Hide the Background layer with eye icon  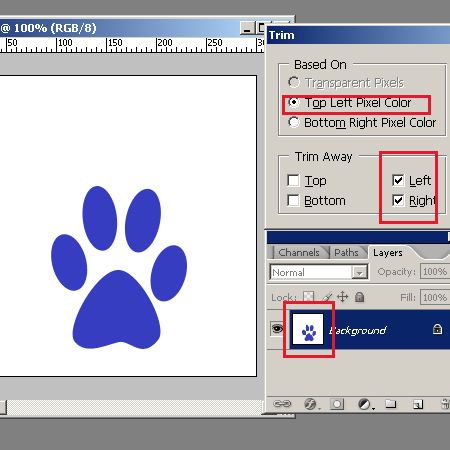point(277,329)
